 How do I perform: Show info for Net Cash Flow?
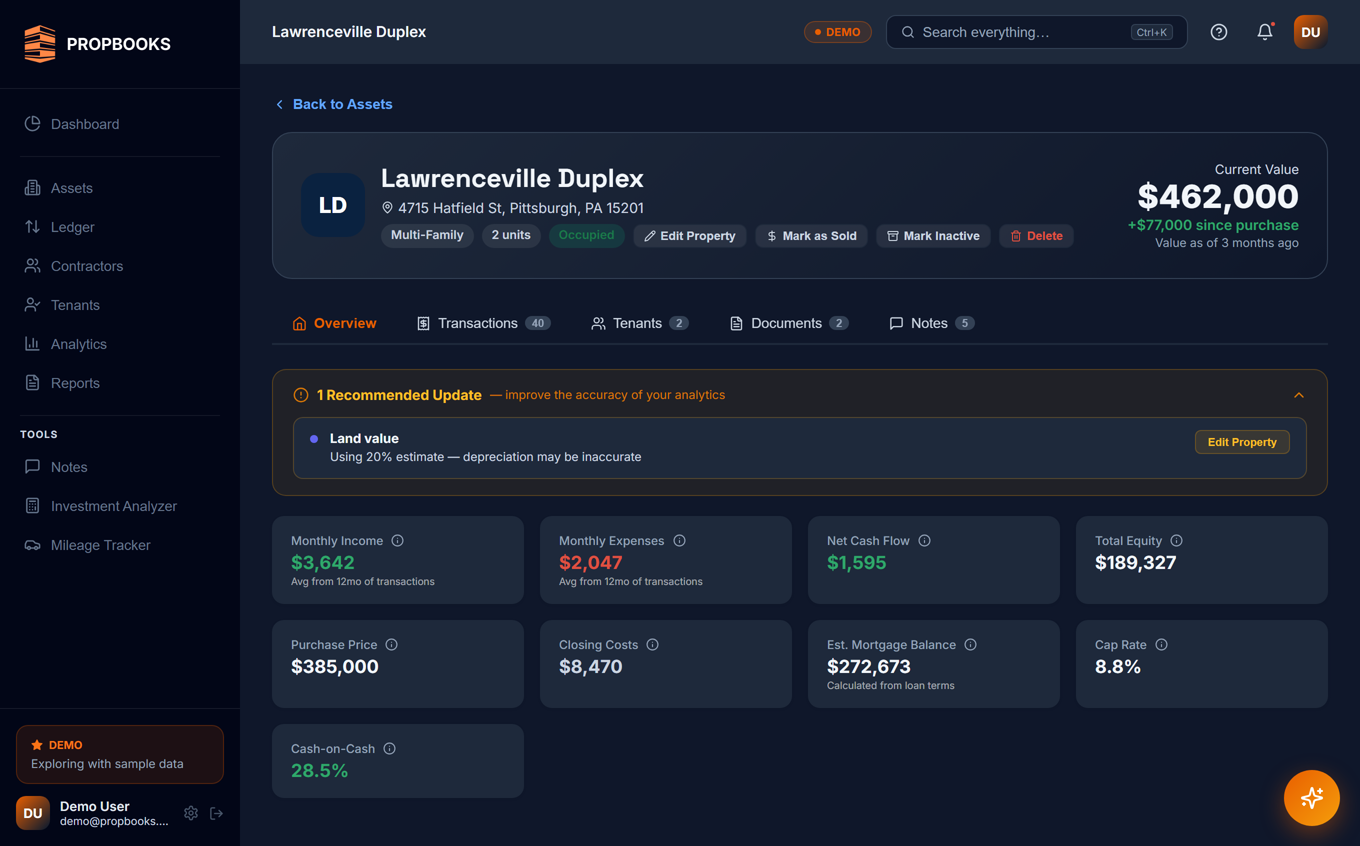925,541
